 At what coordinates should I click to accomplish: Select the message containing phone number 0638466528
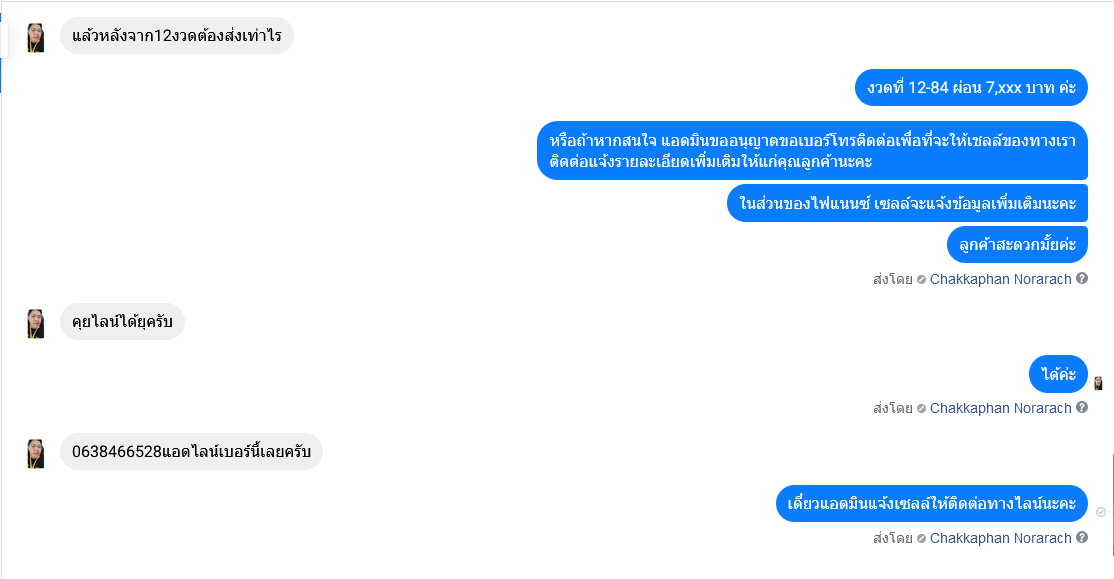tap(191, 452)
